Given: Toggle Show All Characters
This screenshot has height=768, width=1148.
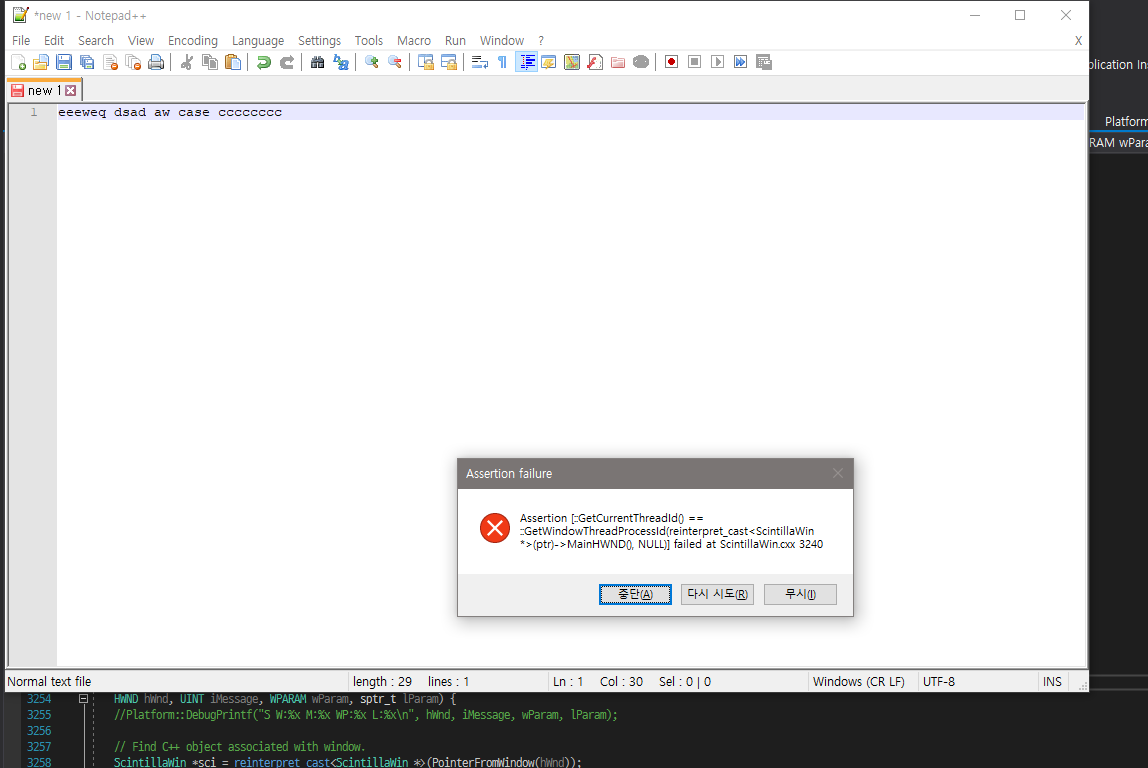Looking at the screenshot, I should (x=503, y=62).
